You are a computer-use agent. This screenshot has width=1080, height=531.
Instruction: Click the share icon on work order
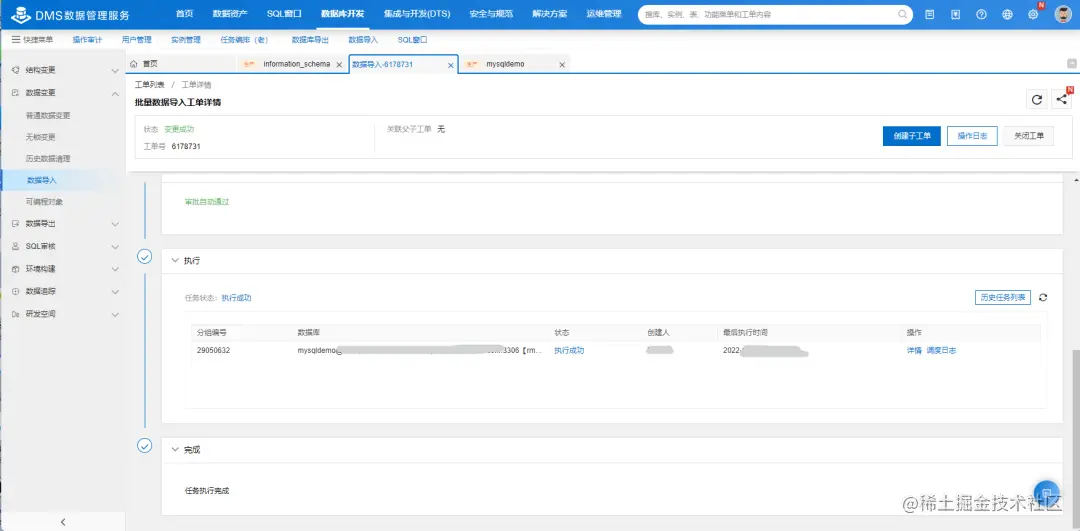tap(1062, 99)
